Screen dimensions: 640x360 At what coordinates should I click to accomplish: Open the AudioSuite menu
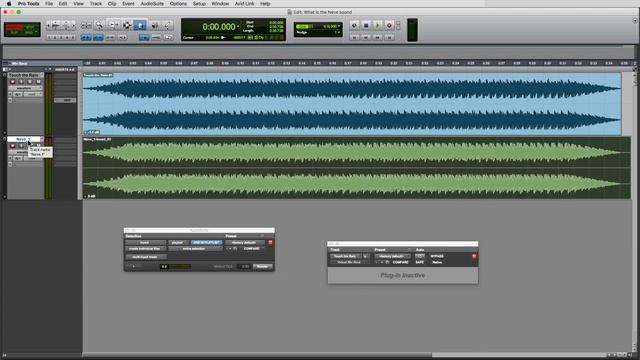152,4
